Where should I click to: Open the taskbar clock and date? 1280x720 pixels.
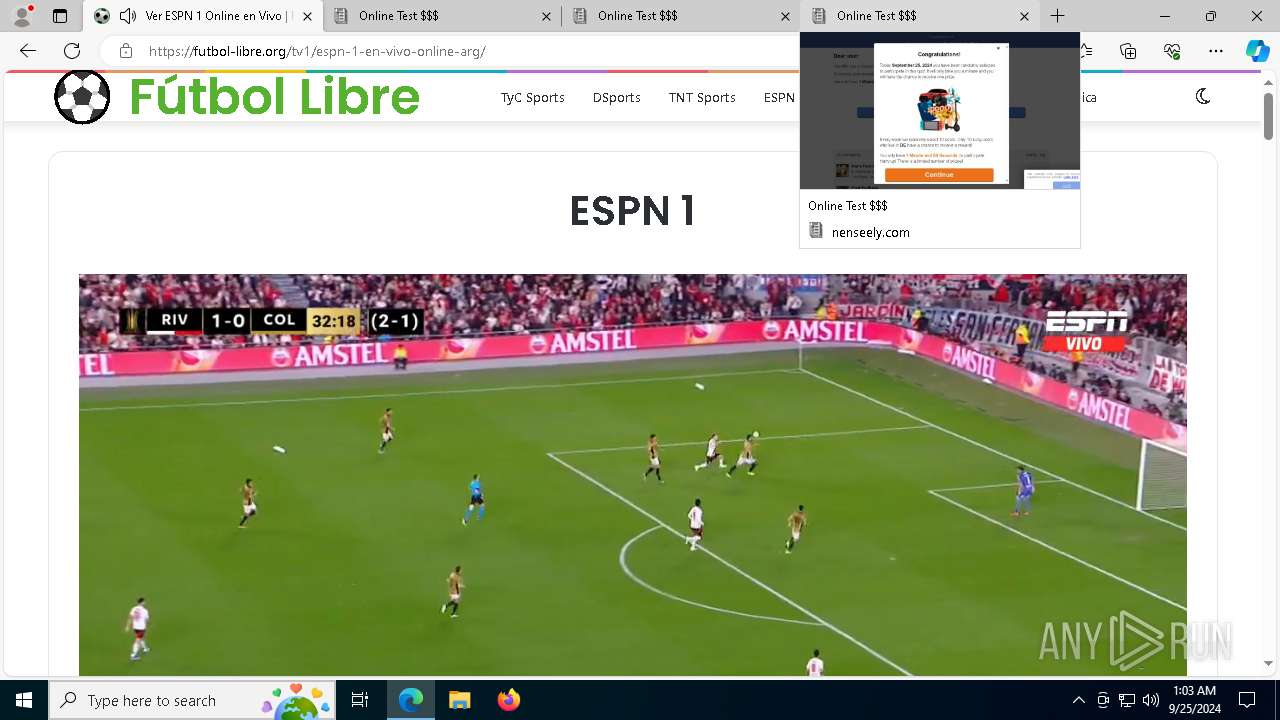(1193, 700)
